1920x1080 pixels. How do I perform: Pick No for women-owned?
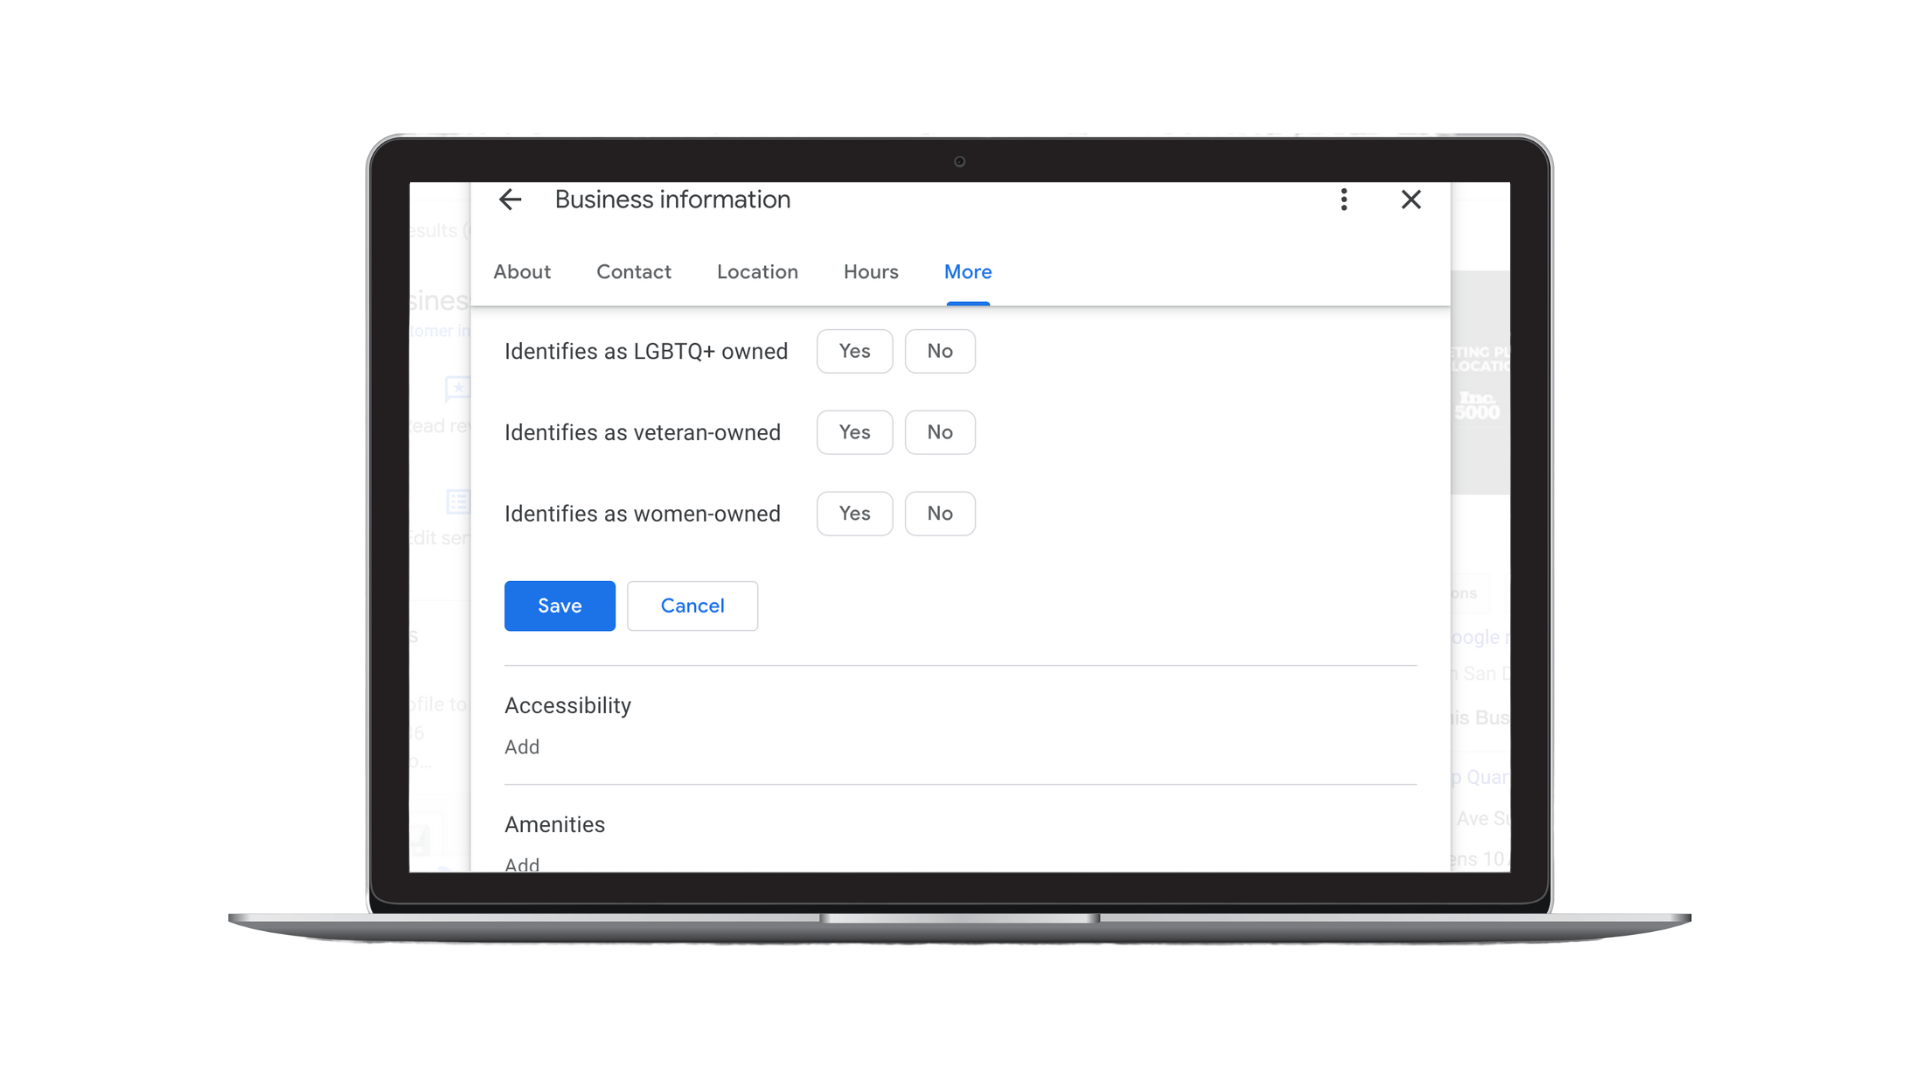click(x=939, y=513)
